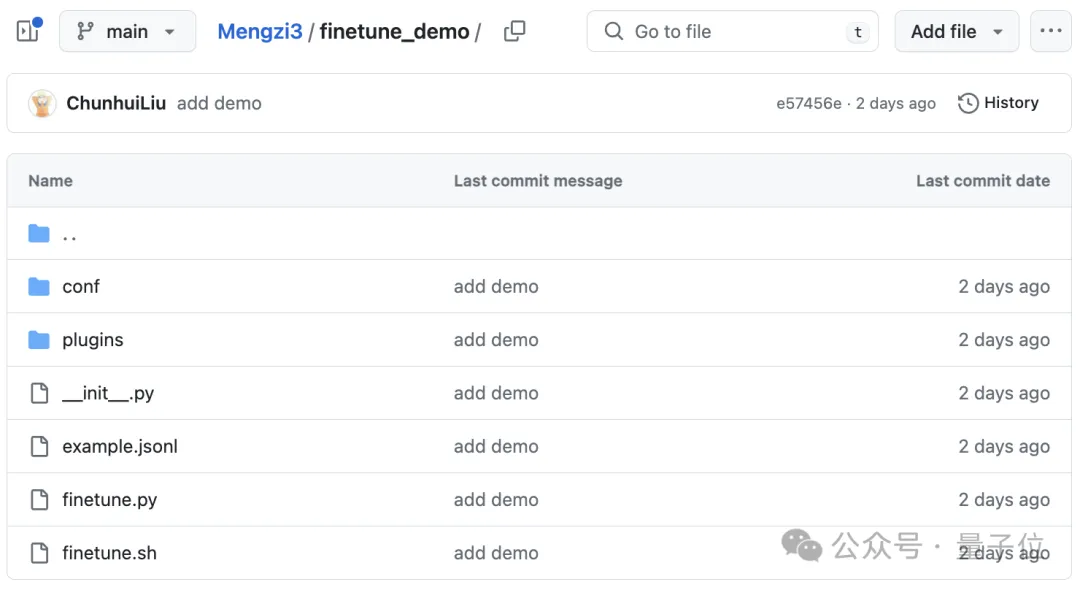
Task: Open the __init__.py file
Action: [108, 393]
